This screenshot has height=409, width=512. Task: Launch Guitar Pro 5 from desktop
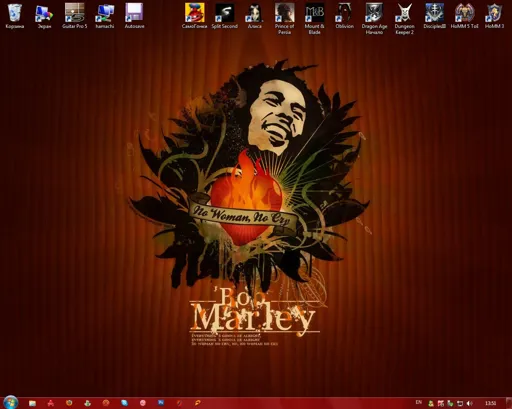click(75, 16)
